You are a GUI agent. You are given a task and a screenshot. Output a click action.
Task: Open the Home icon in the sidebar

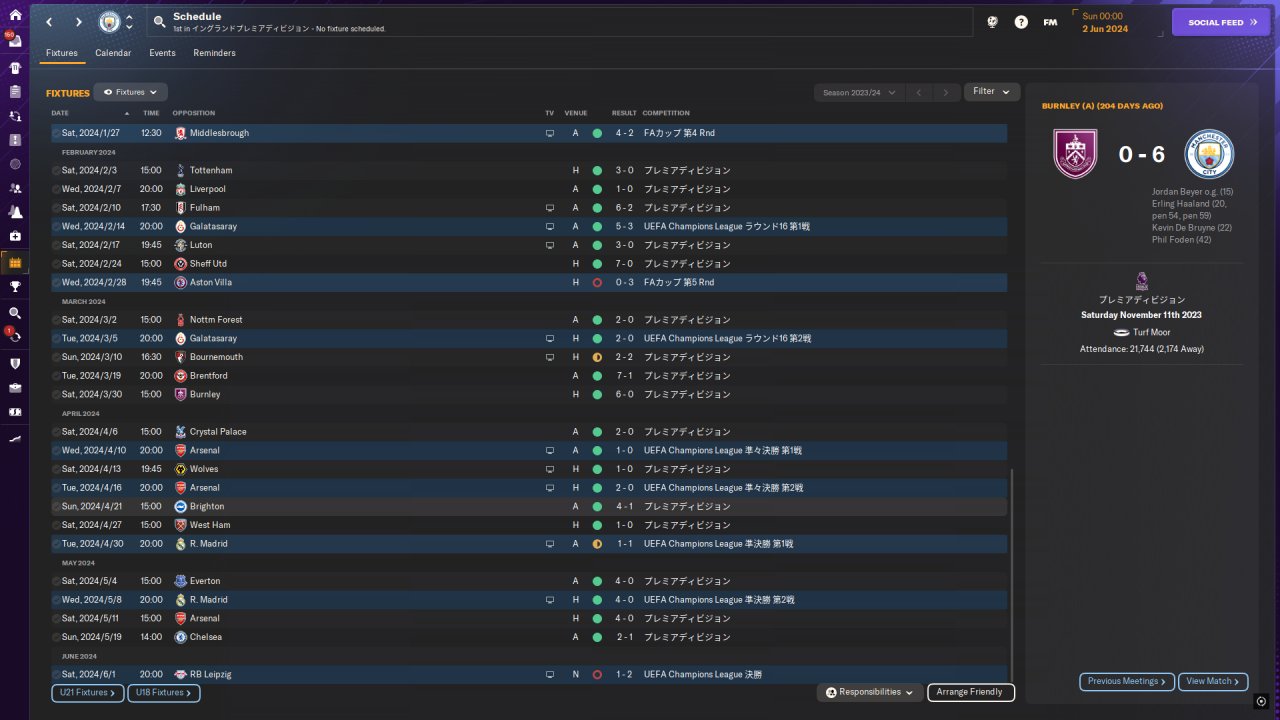15,15
